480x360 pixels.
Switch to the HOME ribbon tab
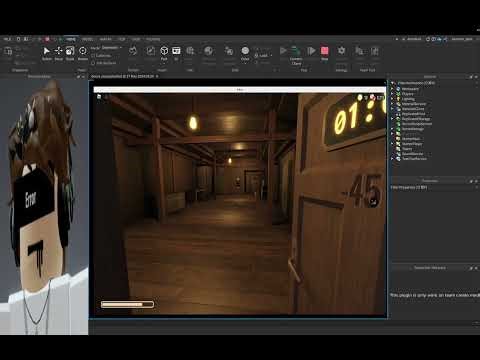tap(71, 39)
